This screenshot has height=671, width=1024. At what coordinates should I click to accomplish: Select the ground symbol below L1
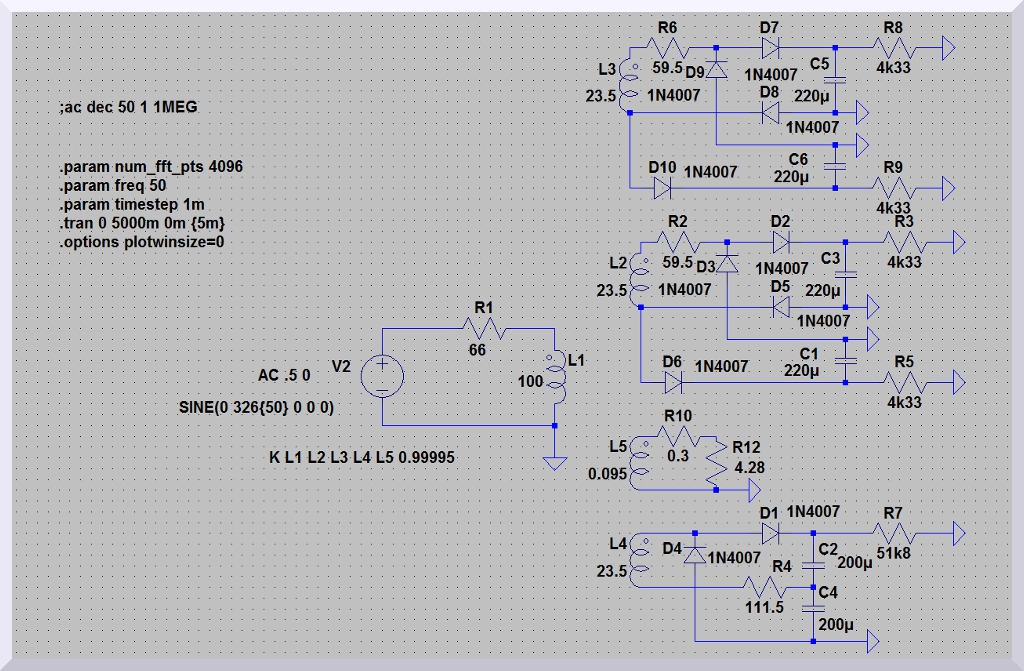coord(554,462)
